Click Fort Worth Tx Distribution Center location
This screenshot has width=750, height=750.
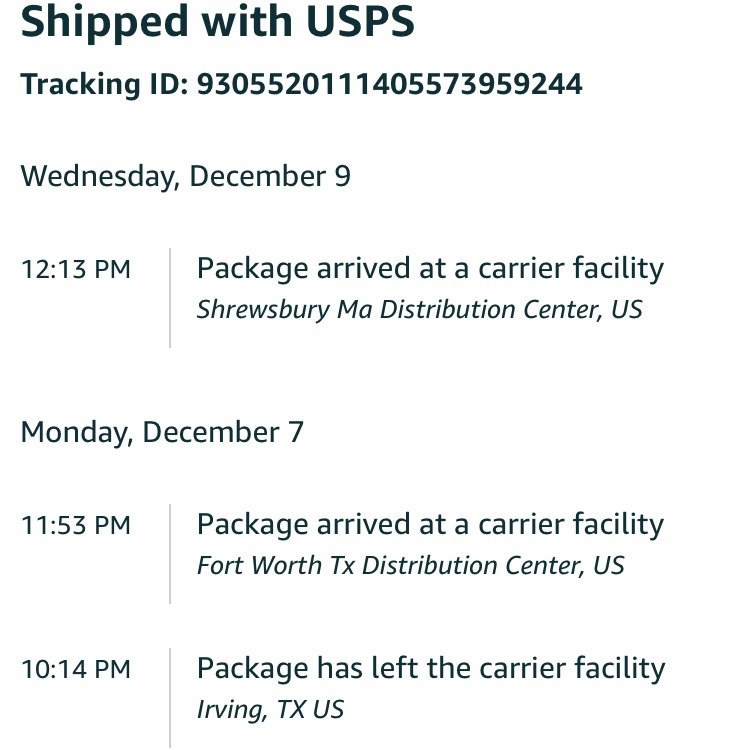pyautogui.click(x=410, y=565)
